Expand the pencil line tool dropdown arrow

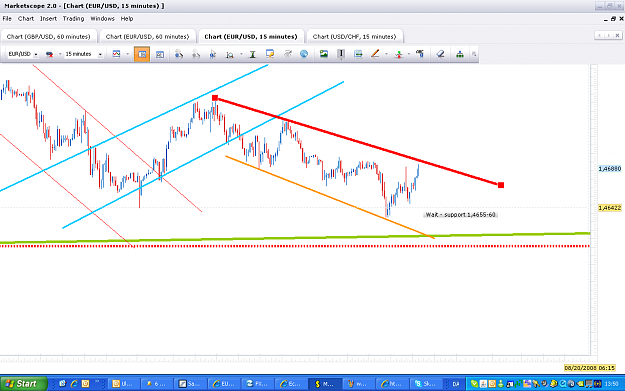386,54
